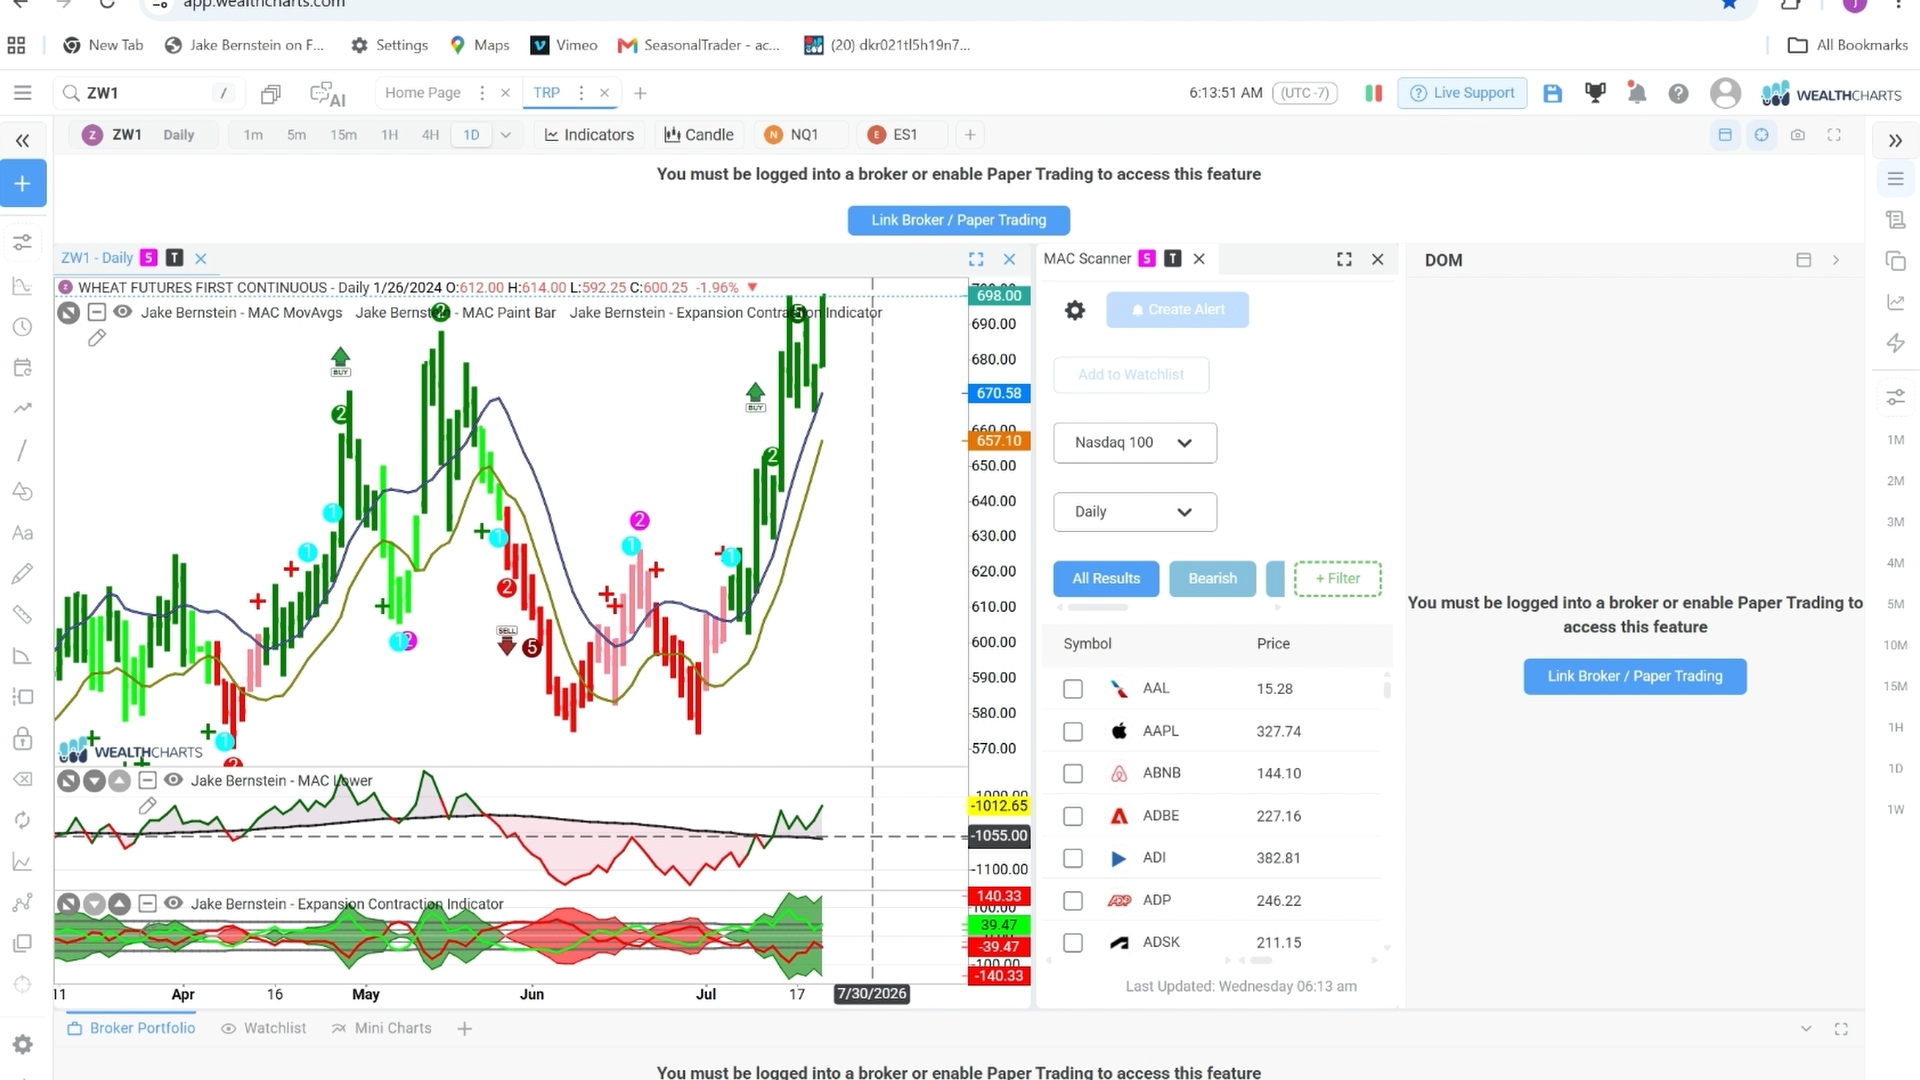The width and height of the screenshot is (1920, 1080).
Task: Open the help question mark icon
Action: (1679, 93)
